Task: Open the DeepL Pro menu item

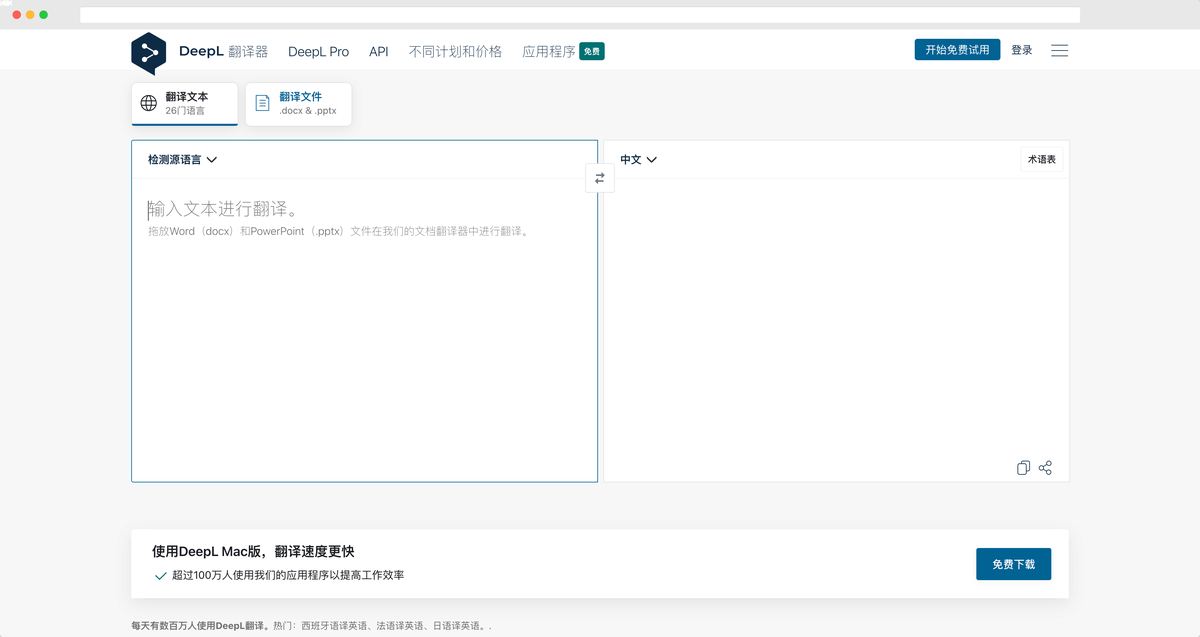Action: click(x=318, y=51)
